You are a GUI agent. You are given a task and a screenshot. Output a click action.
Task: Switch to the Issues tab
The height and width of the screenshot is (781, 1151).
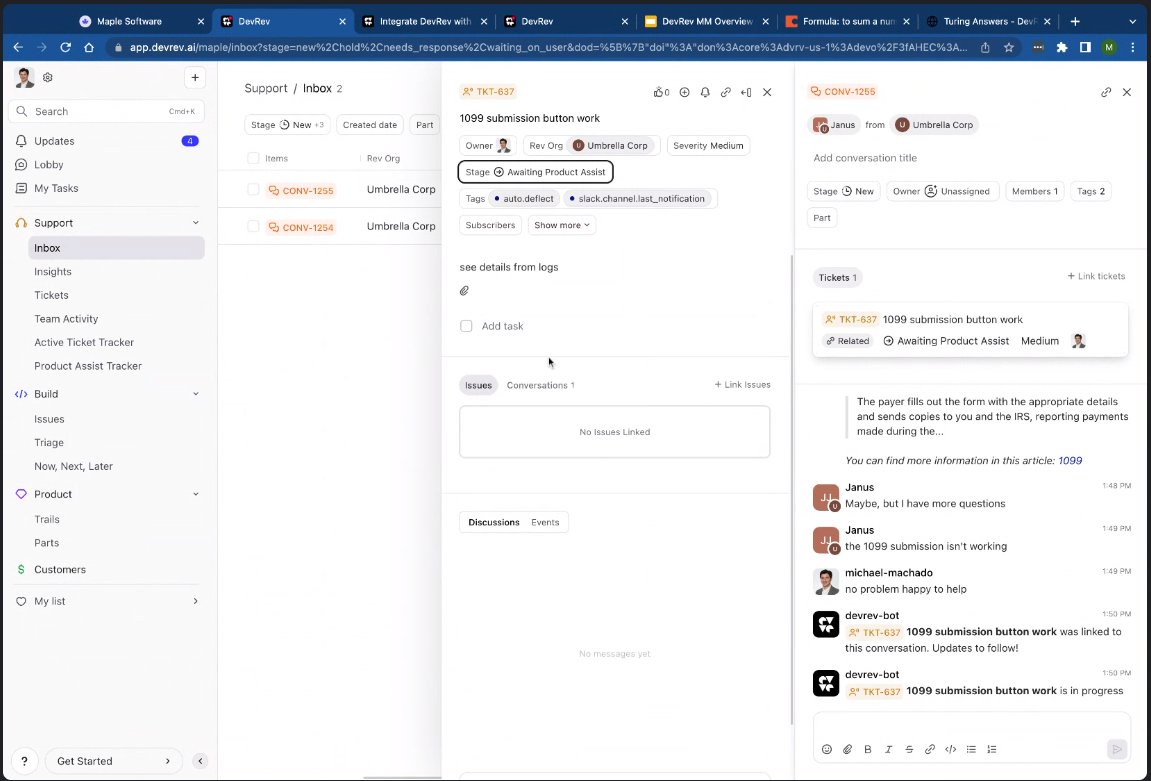pos(479,385)
